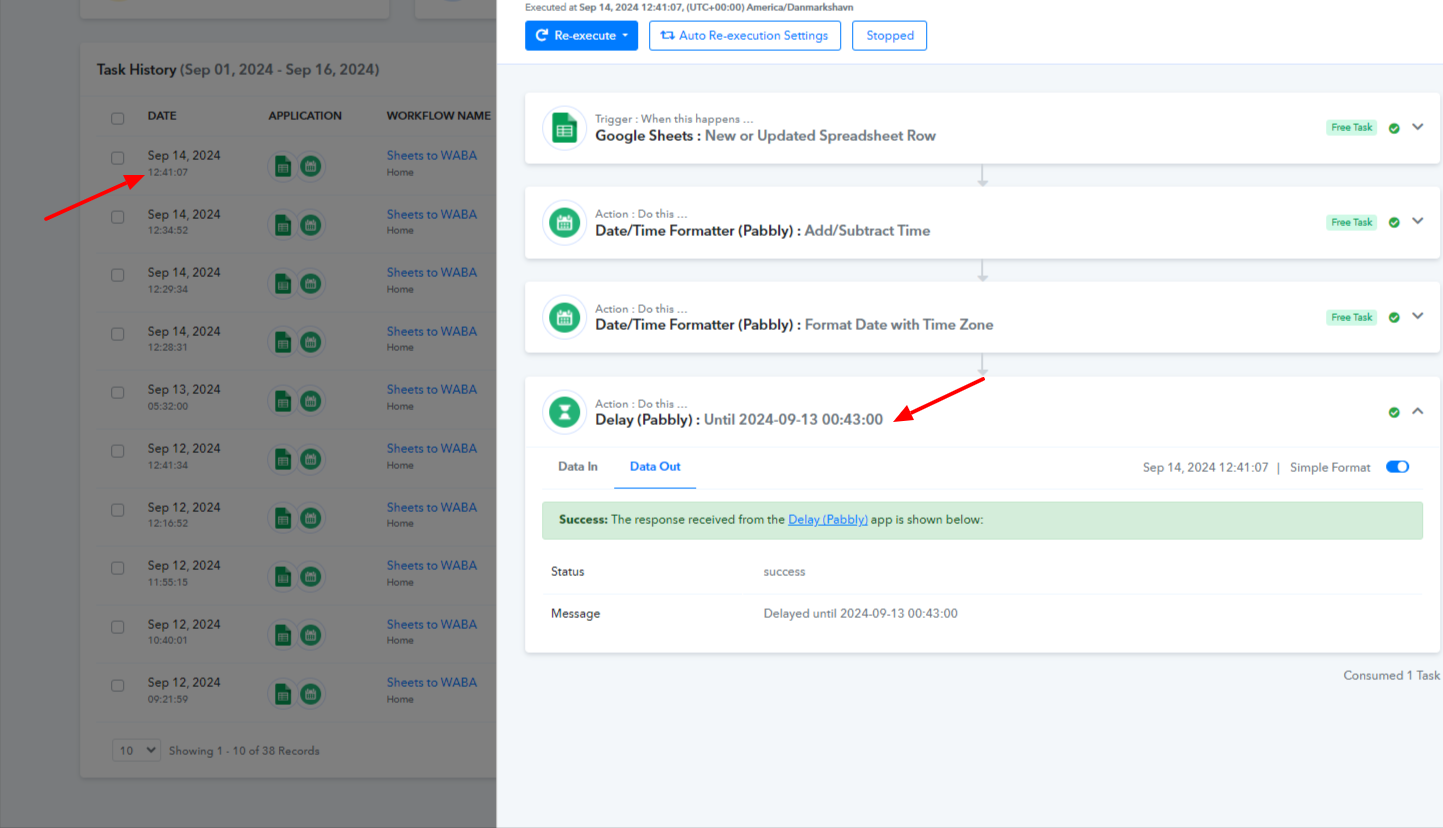Click the Format Date with Time Zone step icon

click(565, 318)
